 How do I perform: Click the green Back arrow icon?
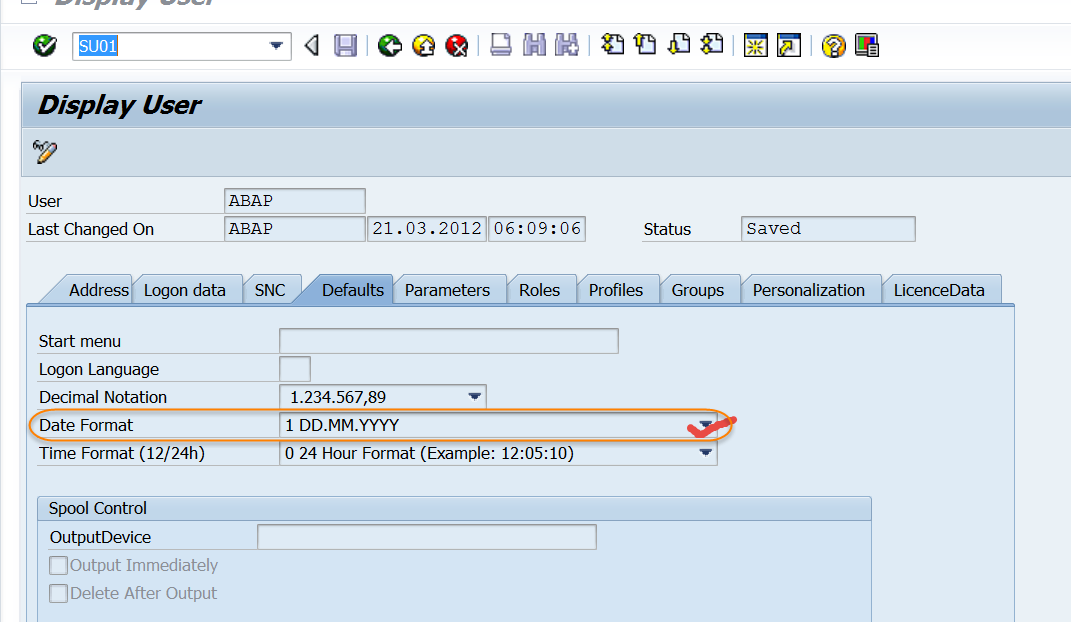click(x=390, y=46)
